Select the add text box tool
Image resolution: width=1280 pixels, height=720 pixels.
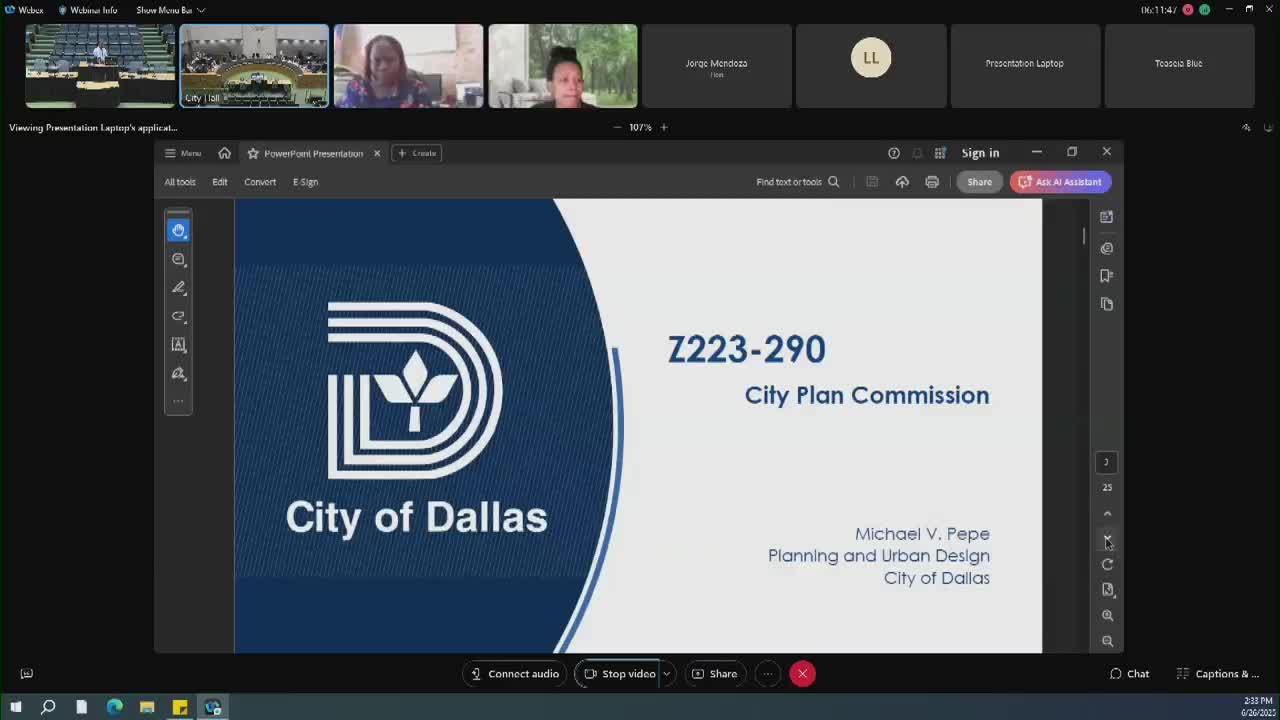click(x=178, y=344)
